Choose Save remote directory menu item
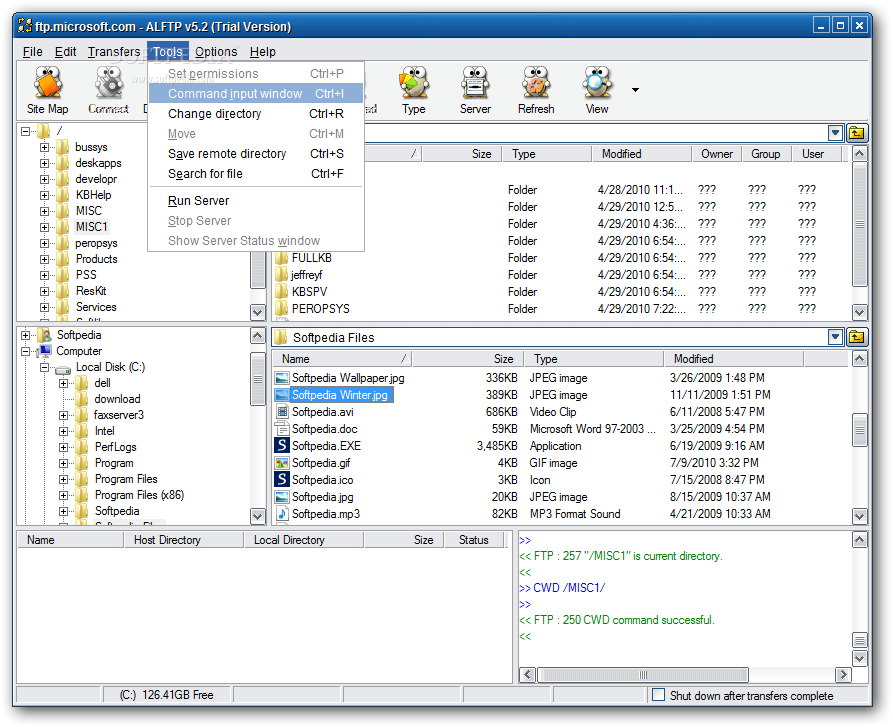The height and width of the screenshot is (727, 893). pos(256,154)
